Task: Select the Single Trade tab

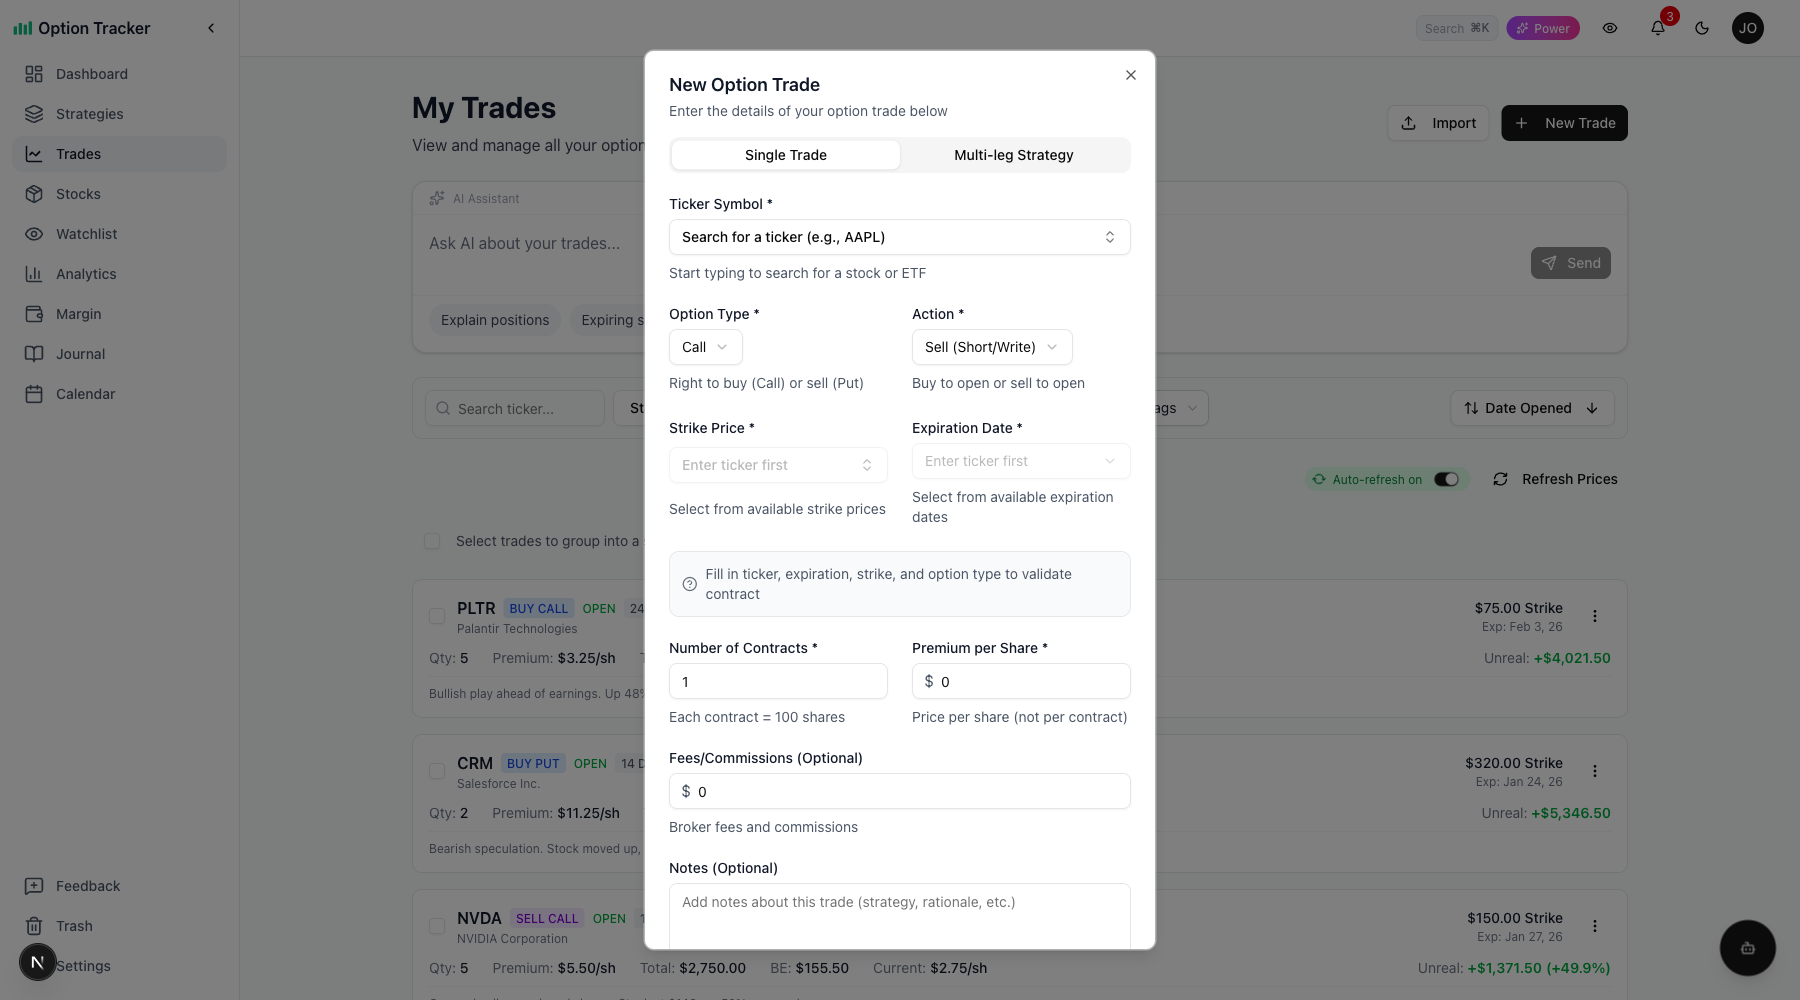Action: click(785, 155)
